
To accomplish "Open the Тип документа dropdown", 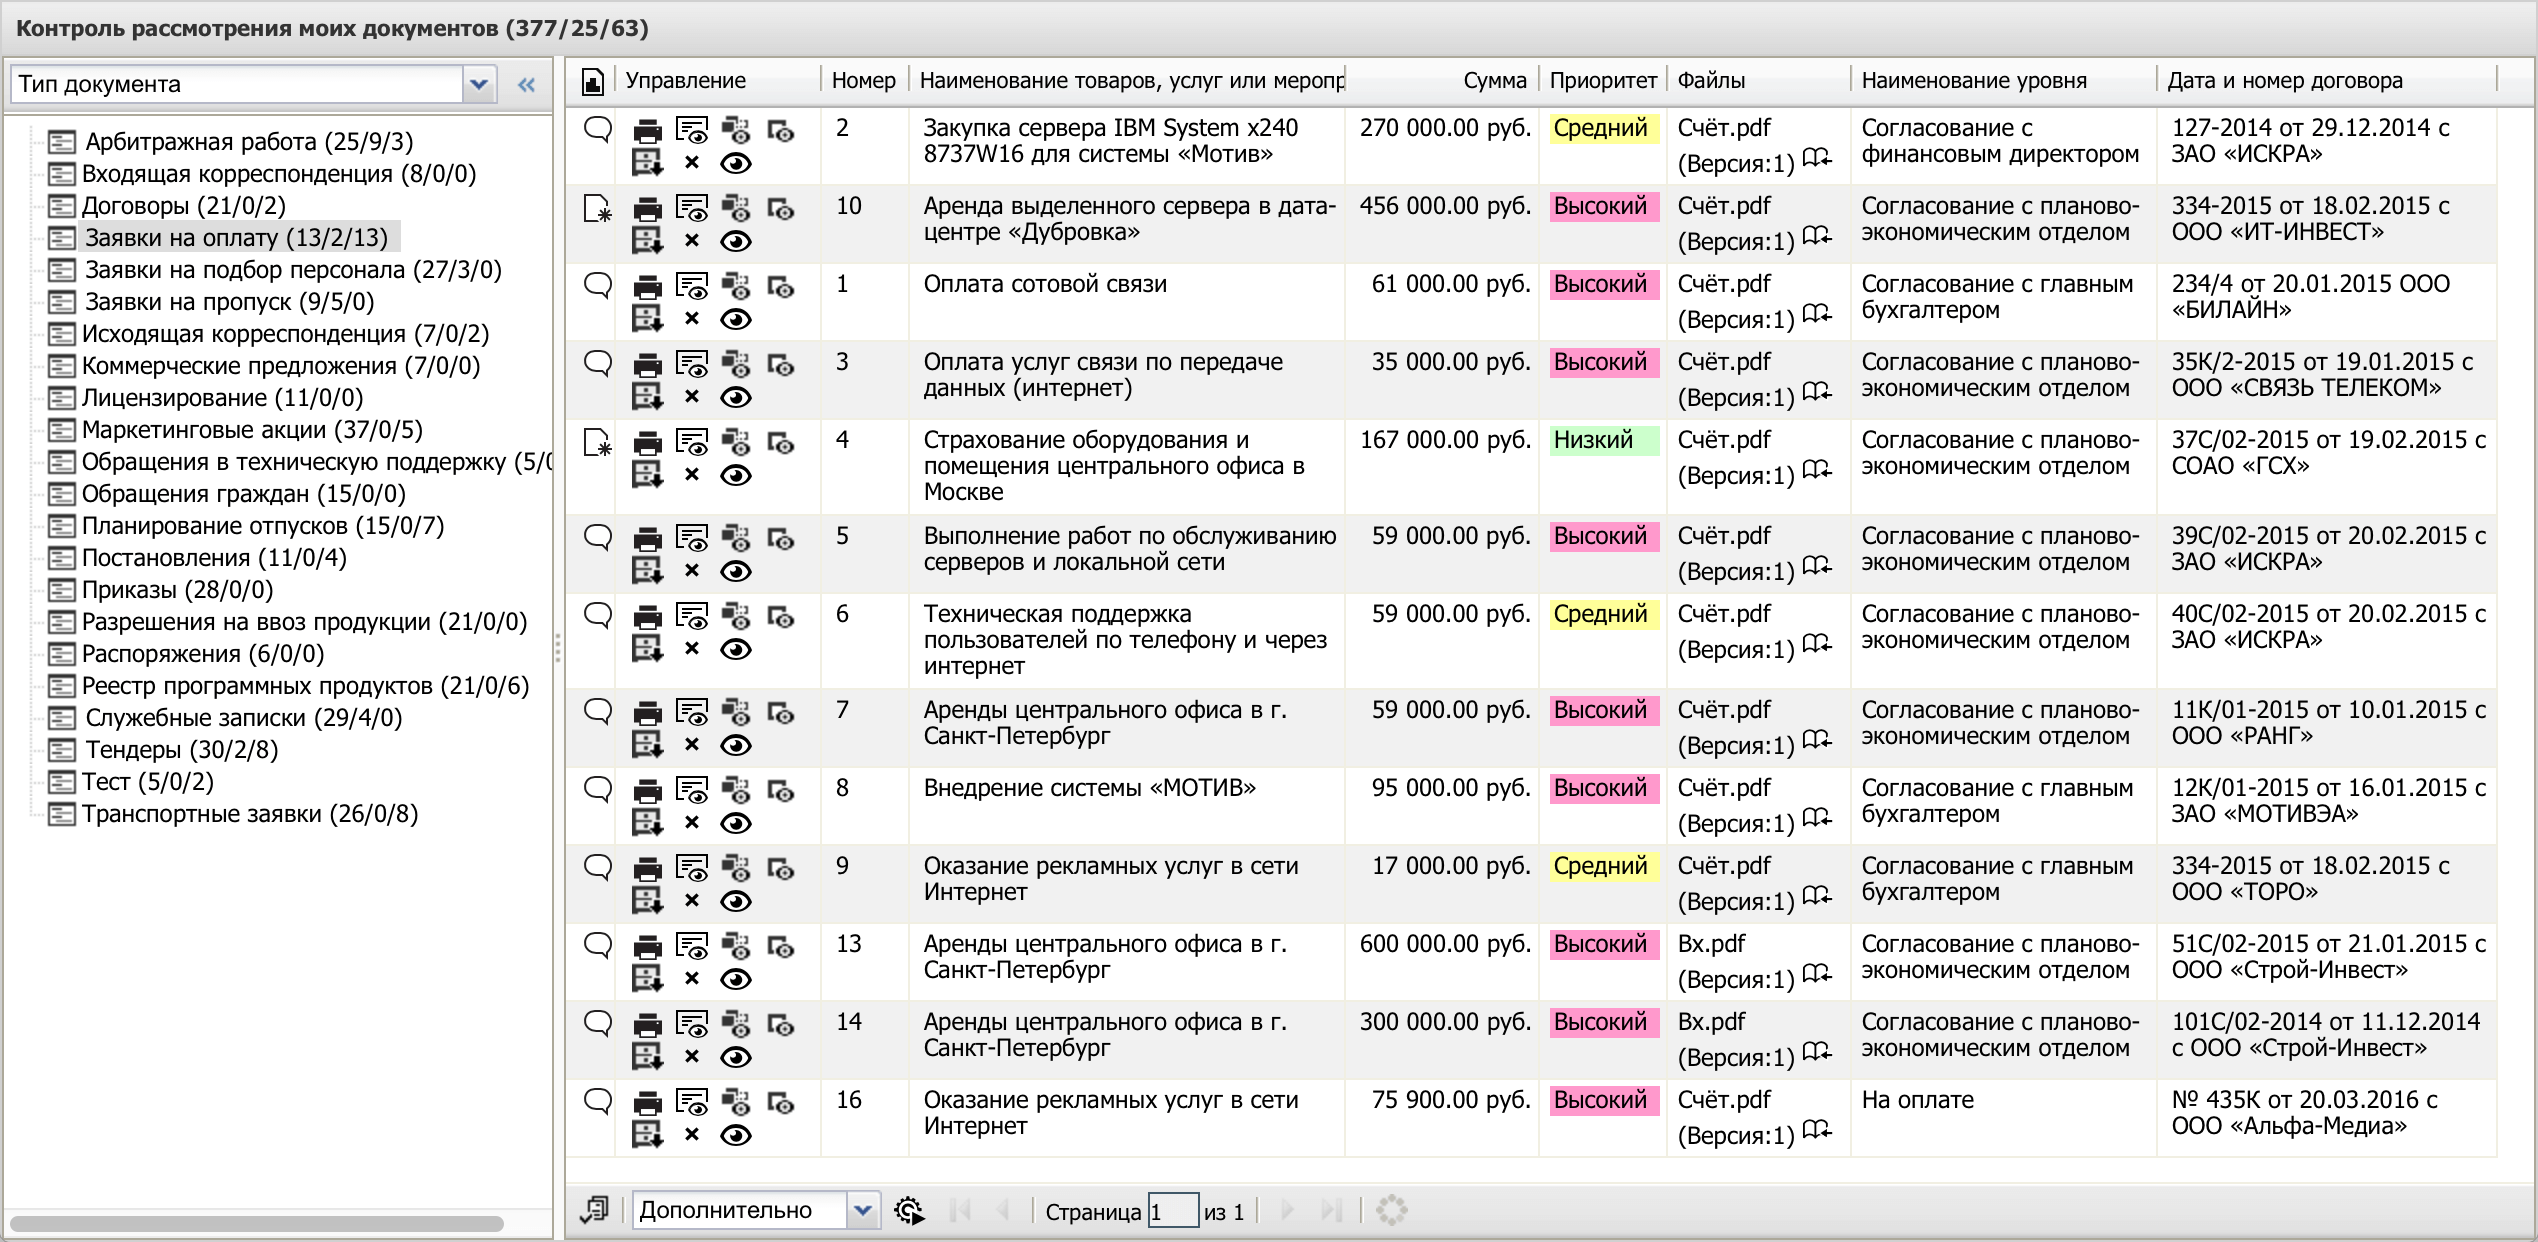I will pos(479,85).
